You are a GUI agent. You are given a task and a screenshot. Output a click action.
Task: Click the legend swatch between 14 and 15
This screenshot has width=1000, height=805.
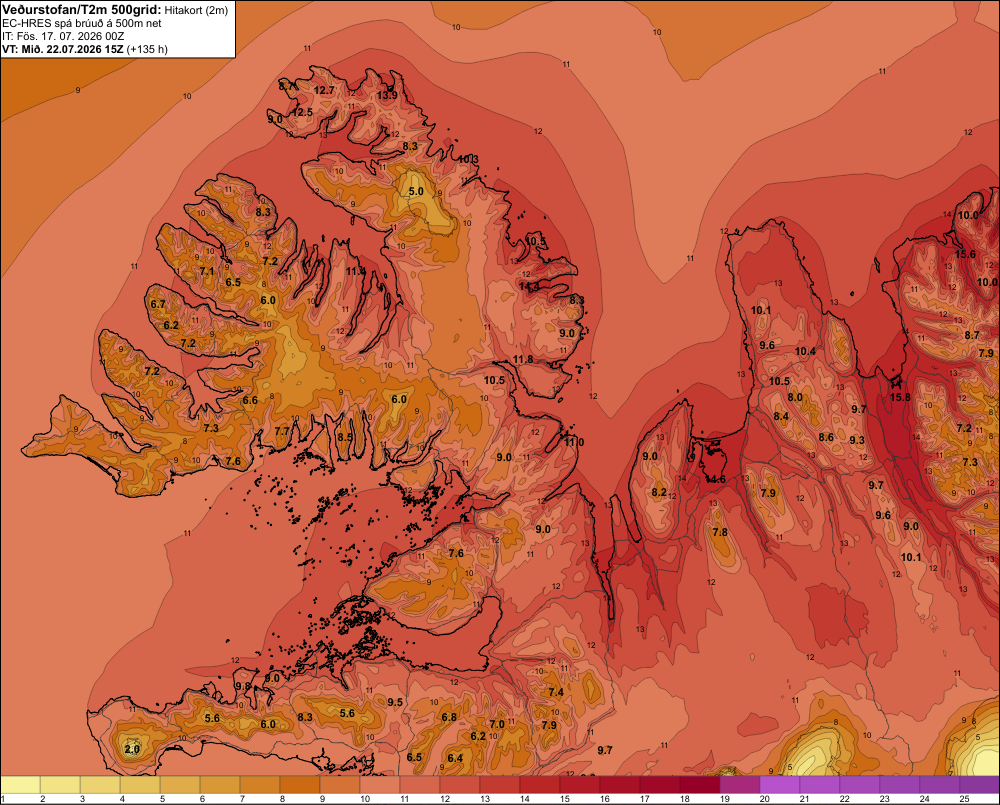point(540,785)
